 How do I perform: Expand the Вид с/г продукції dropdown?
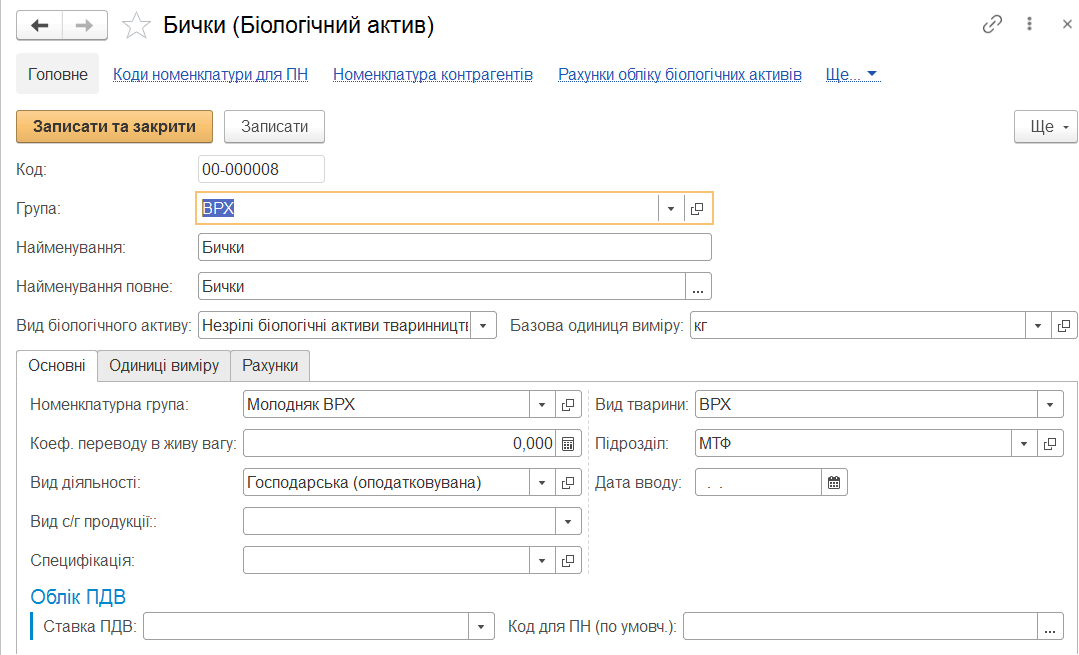[568, 522]
